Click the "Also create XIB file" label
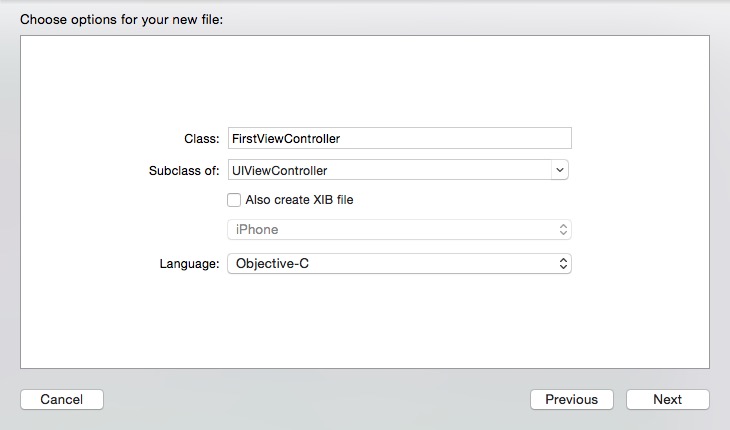 tap(299, 200)
